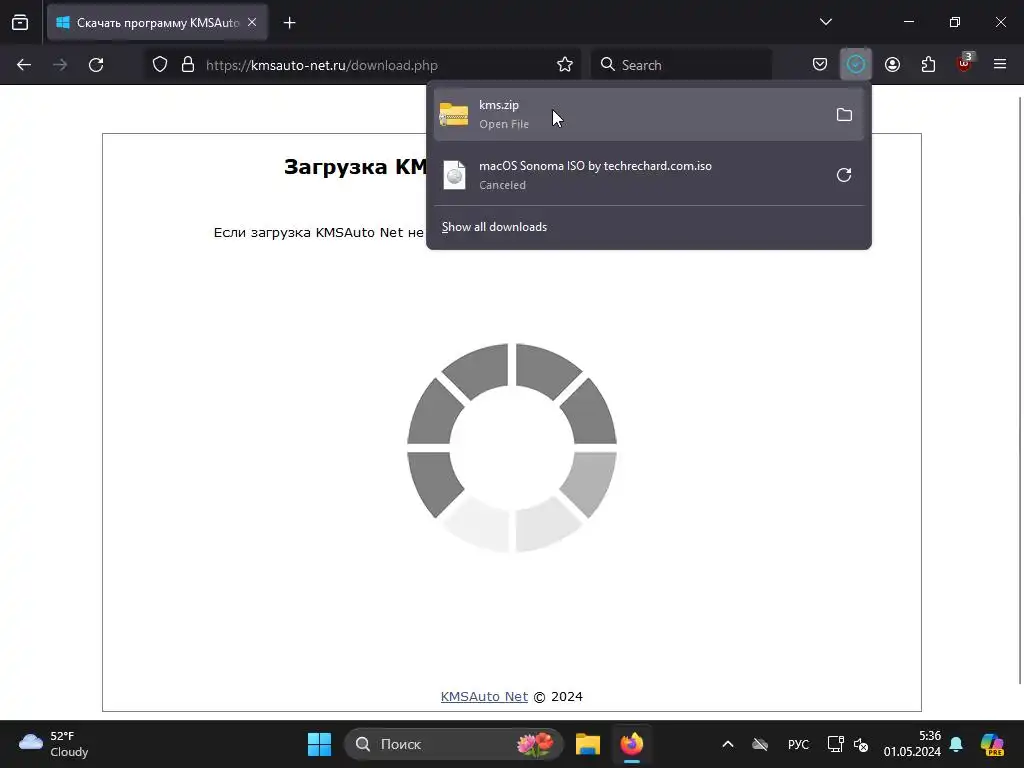Click the Firefox taskbar icon
This screenshot has width=1024, height=768.
632,744
